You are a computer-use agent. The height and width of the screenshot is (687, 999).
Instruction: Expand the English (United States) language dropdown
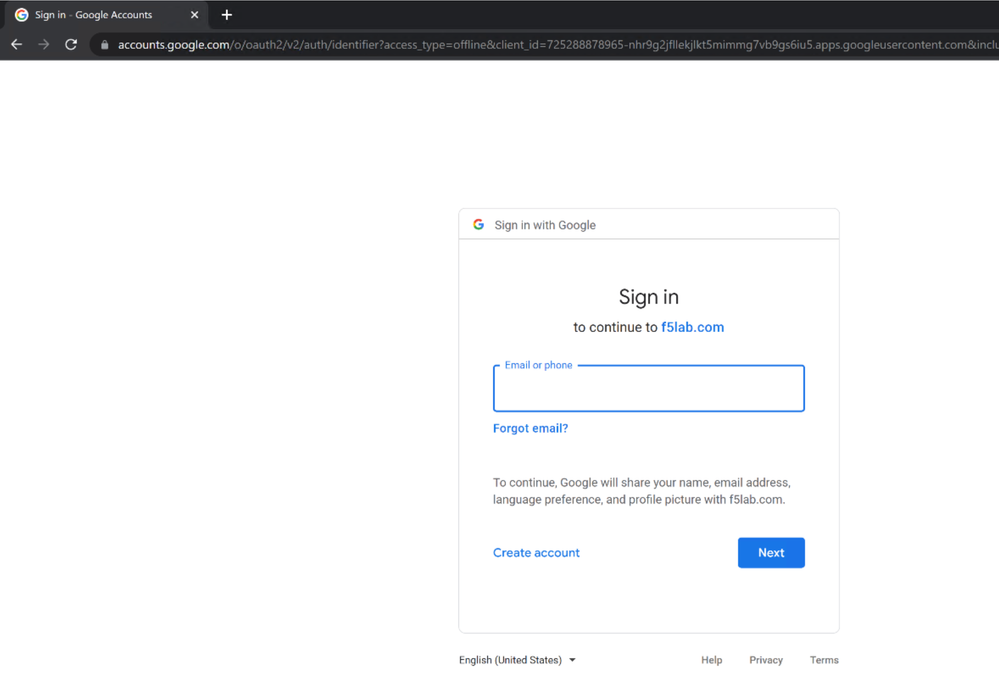pyautogui.click(x=517, y=660)
